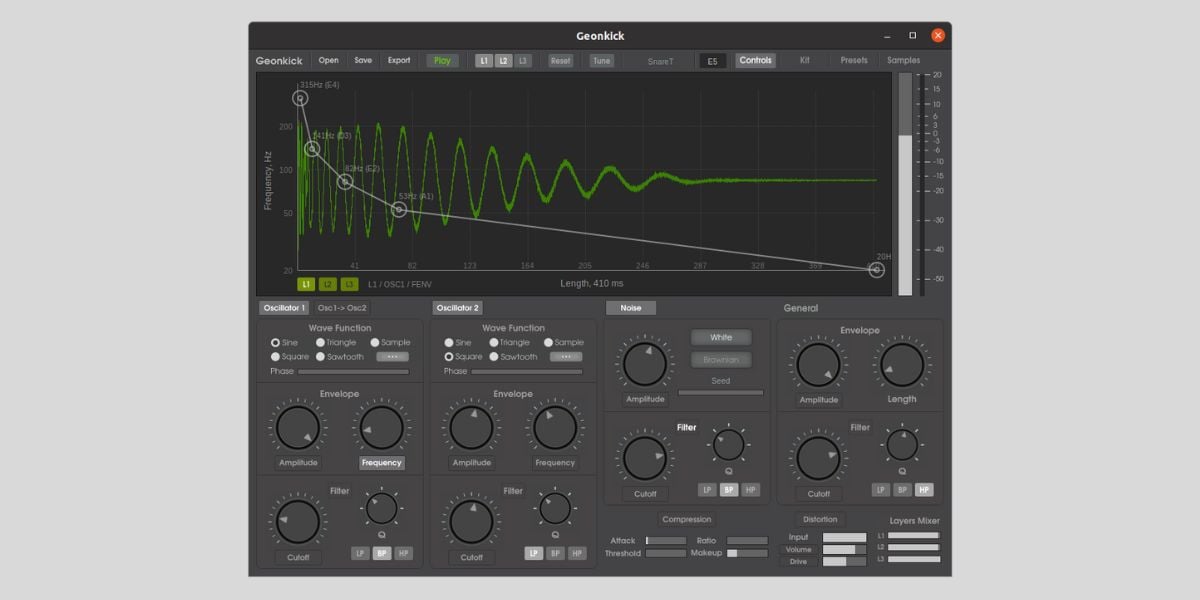The height and width of the screenshot is (600, 1200).
Task: Select Sine wave for Oscillator 1
Action: (286, 343)
